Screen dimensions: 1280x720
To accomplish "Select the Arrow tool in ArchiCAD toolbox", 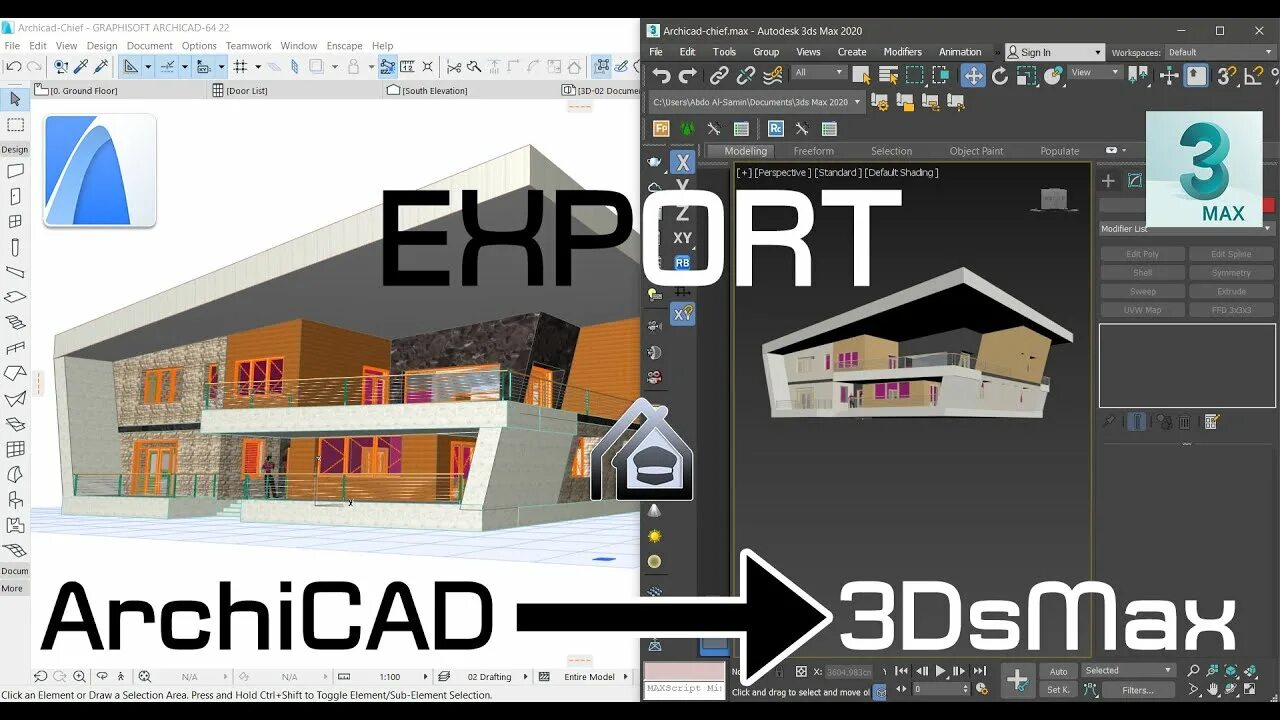I will 15,99.
